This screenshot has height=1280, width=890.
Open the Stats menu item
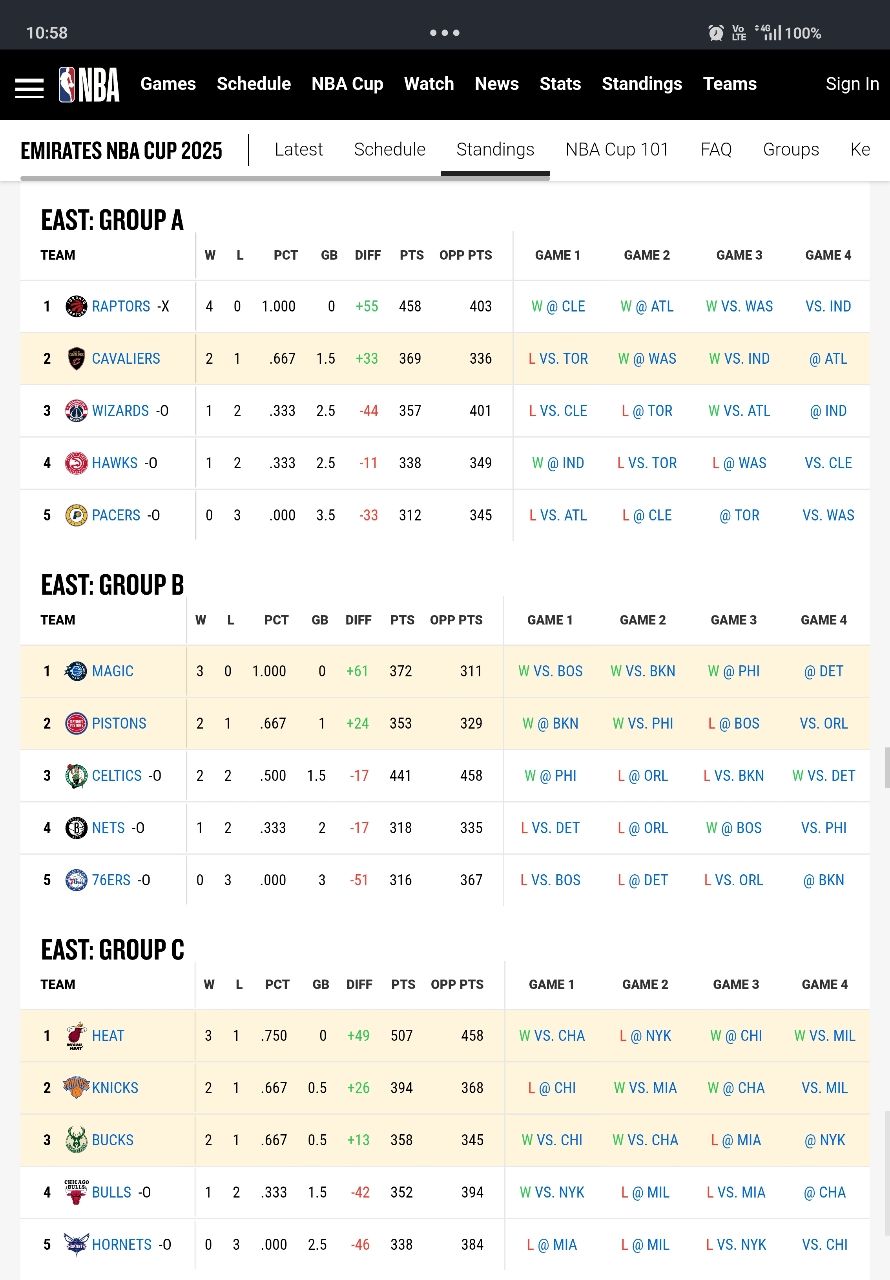click(x=560, y=84)
